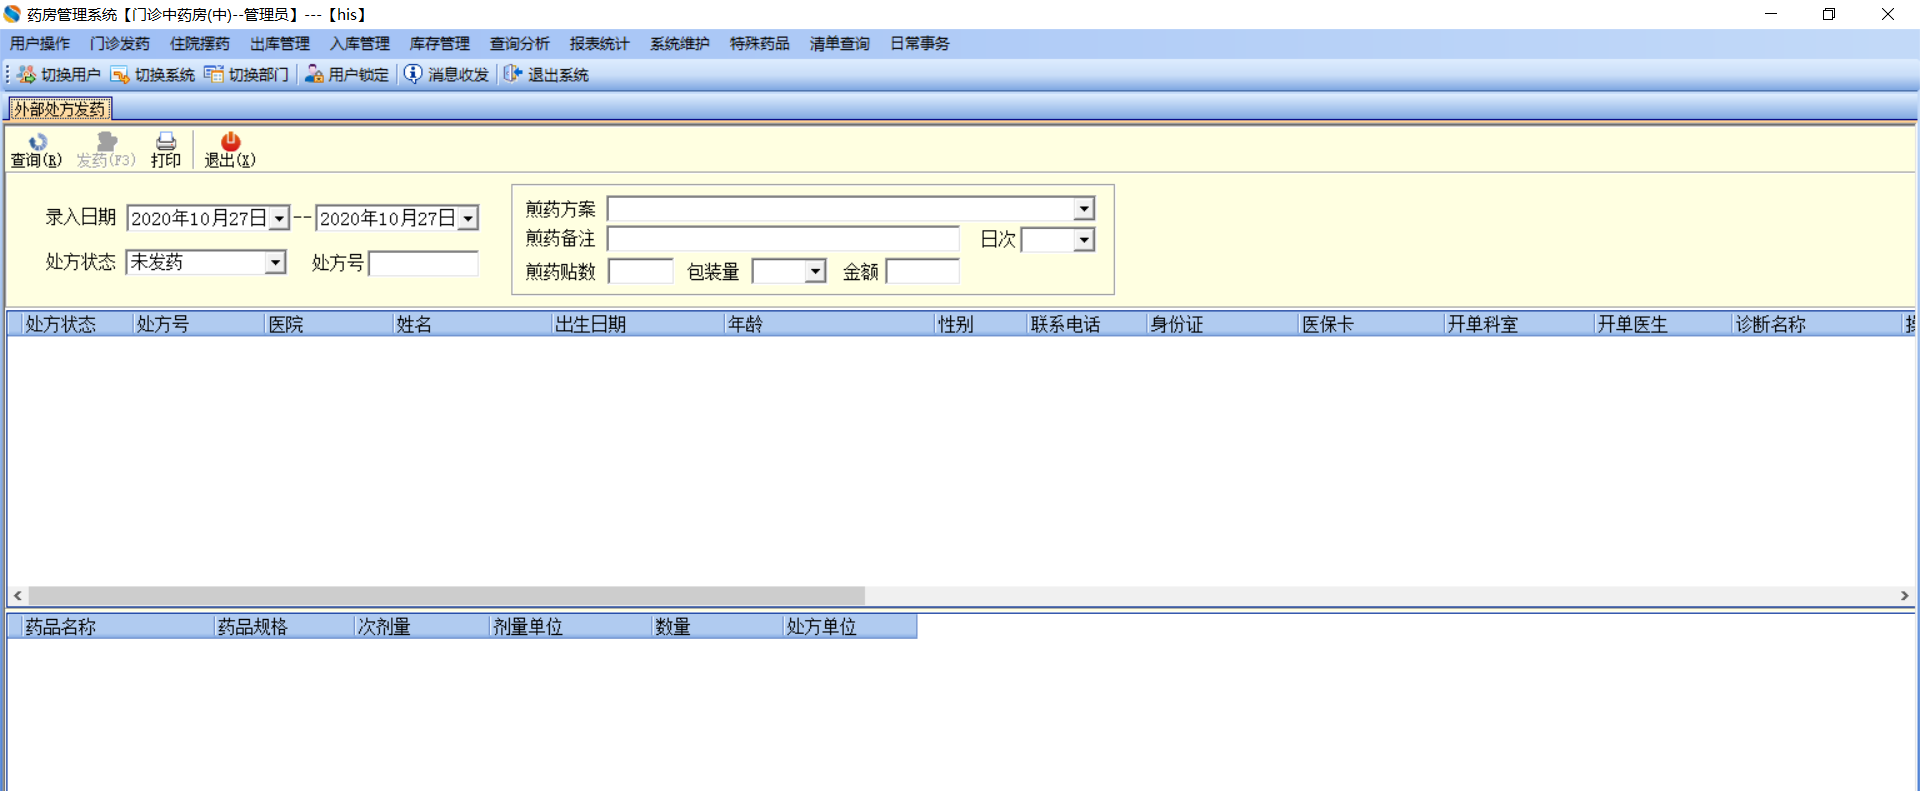The height and width of the screenshot is (791, 1920).
Task: Open the 清单查询 menu
Action: click(x=840, y=44)
